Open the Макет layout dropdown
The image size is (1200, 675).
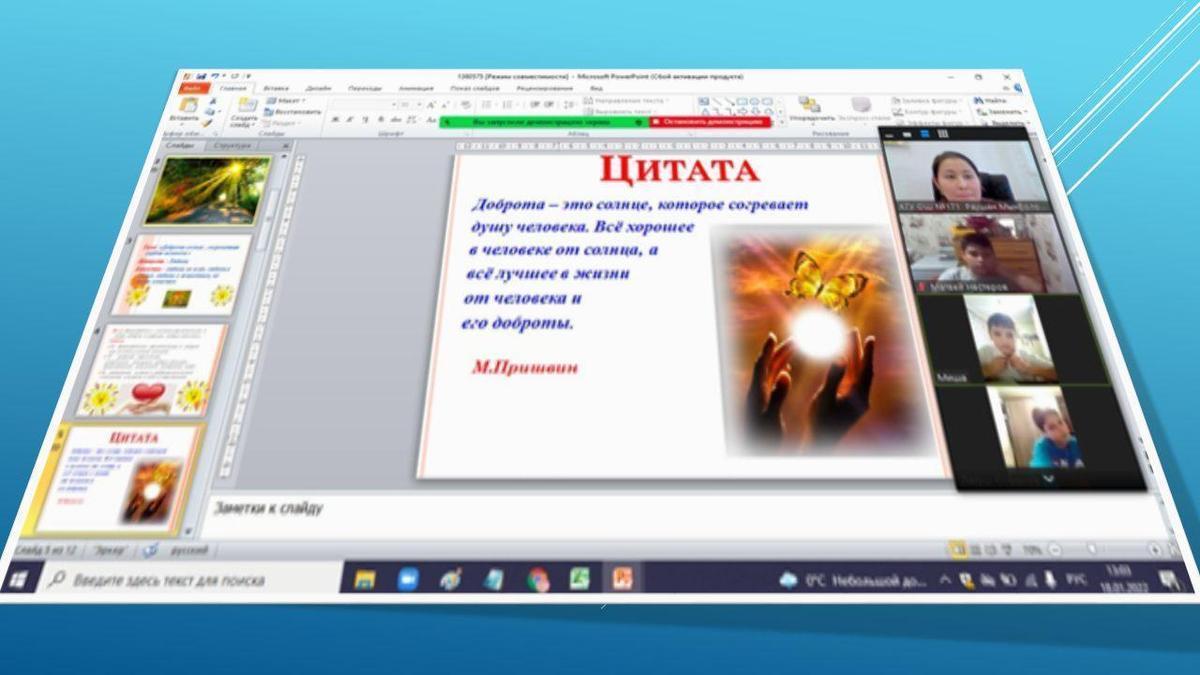(x=290, y=101)
